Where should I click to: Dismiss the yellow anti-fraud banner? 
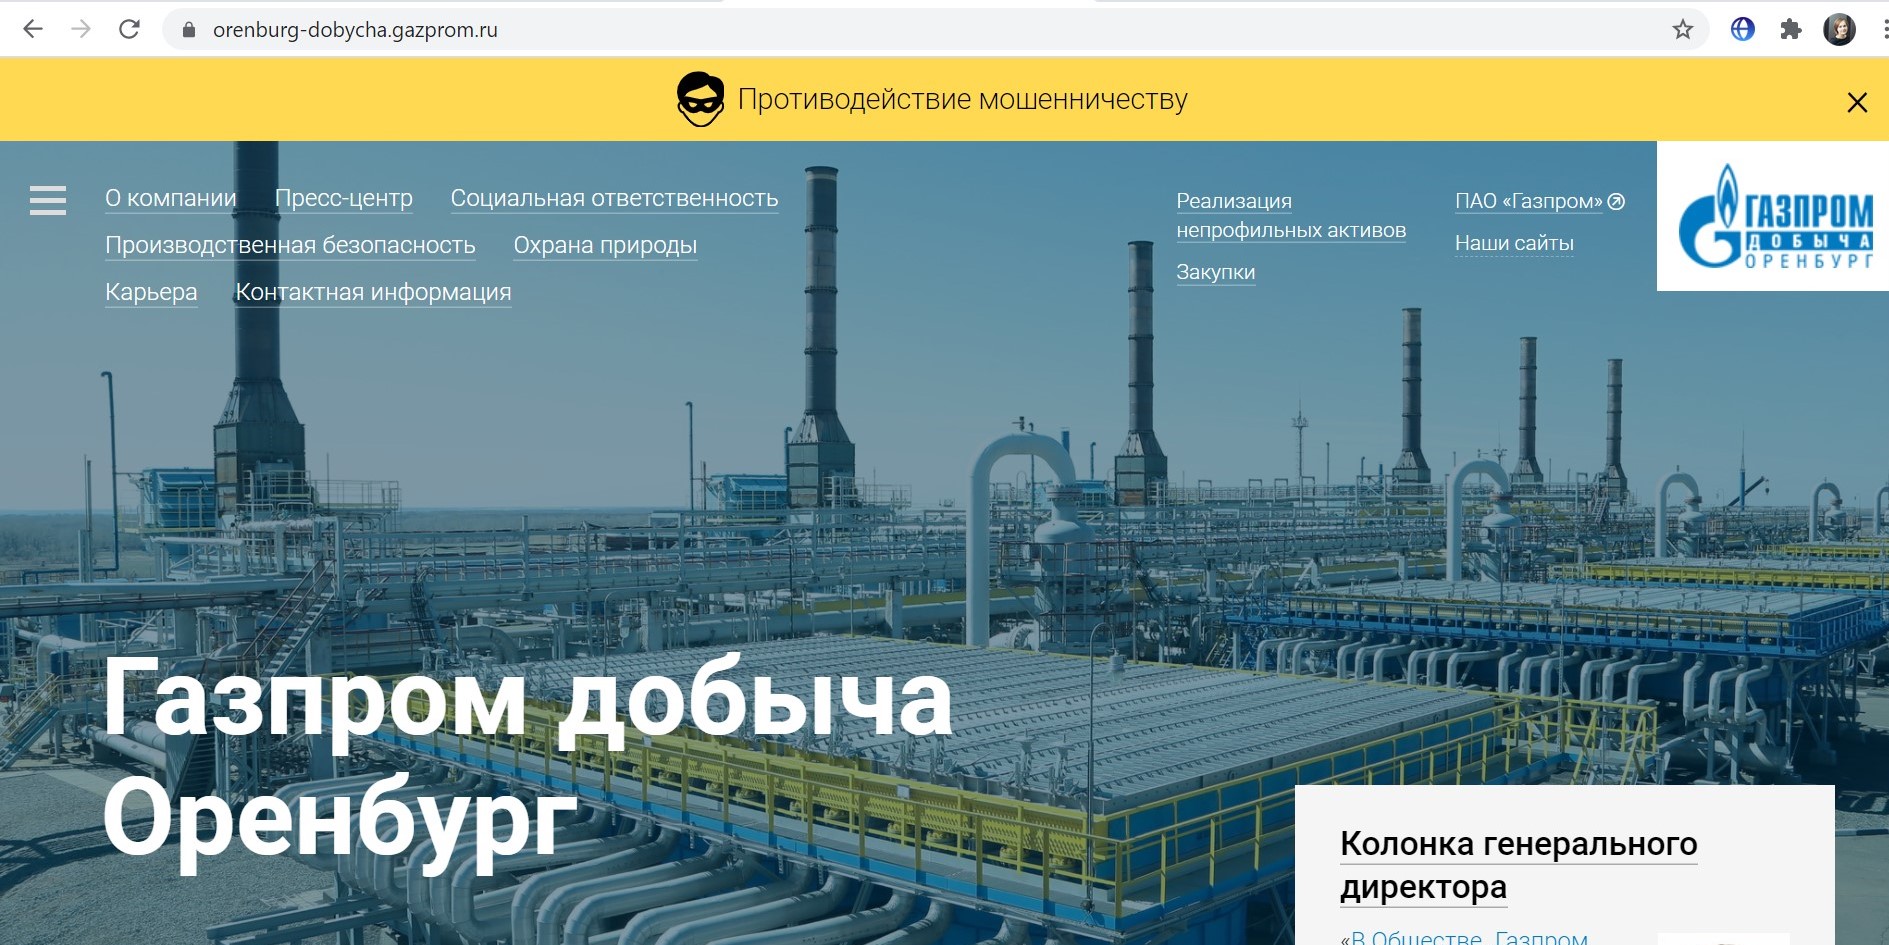[1857, 102]
